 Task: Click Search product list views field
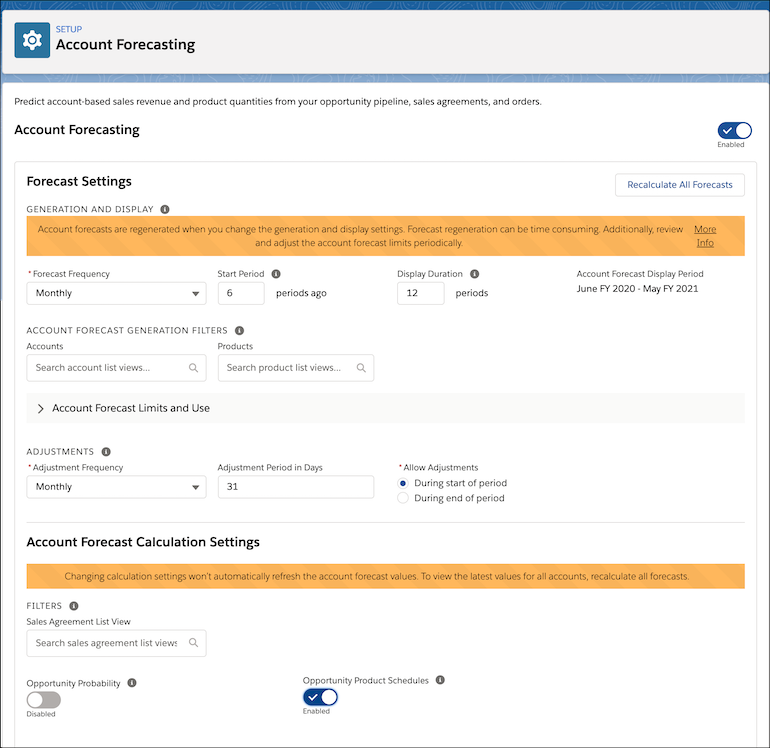tap(296, 368)
